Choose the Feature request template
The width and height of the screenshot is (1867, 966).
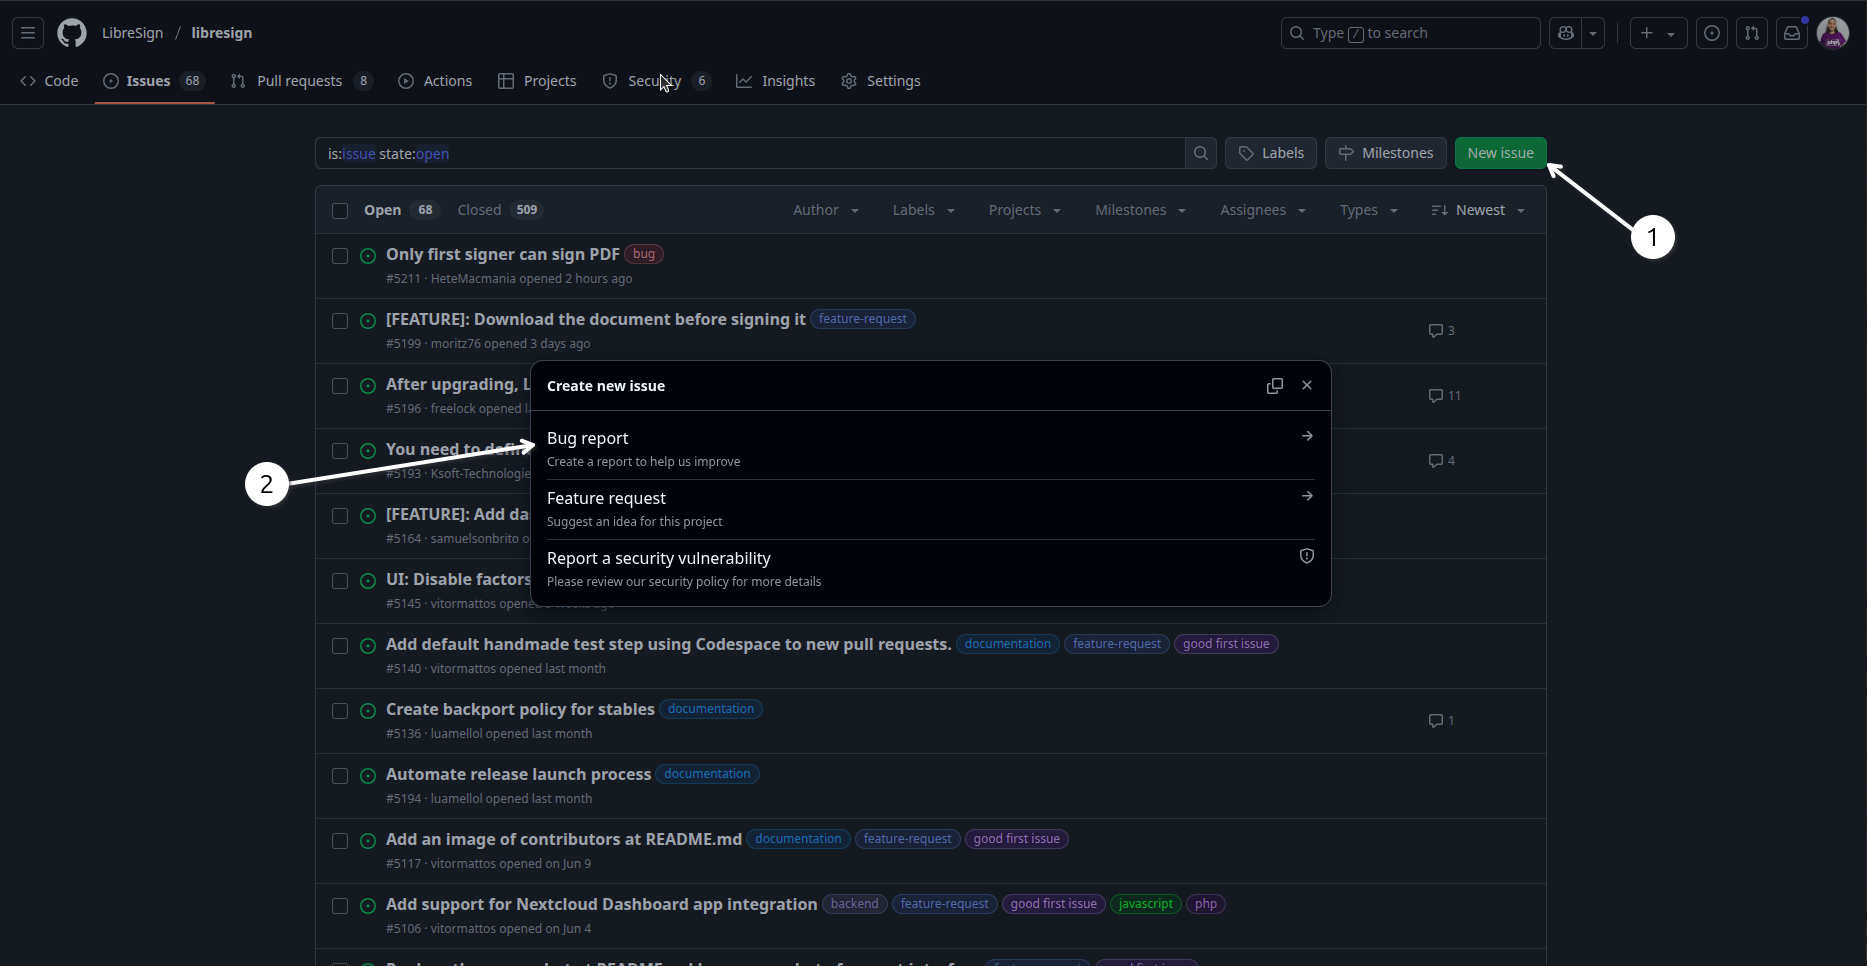tap(930, 509)
